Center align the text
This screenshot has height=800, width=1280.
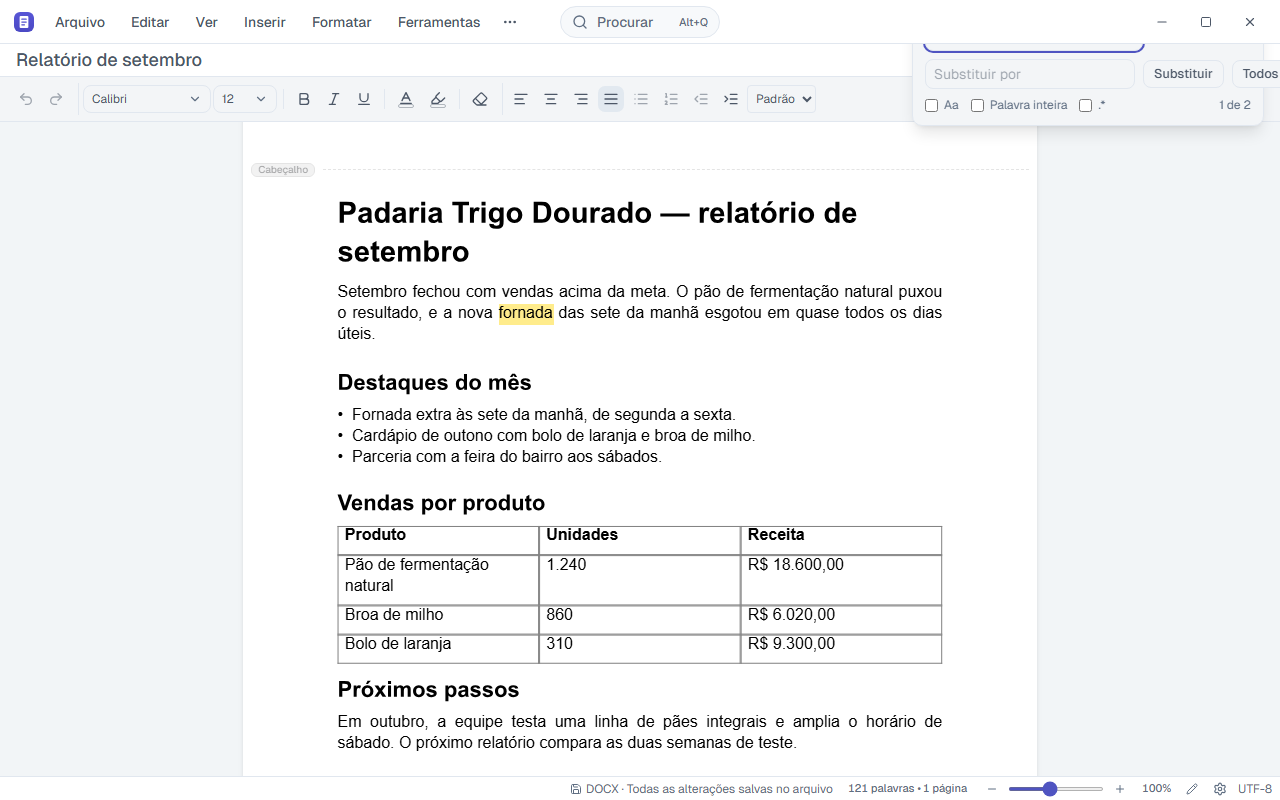(550, 99)
